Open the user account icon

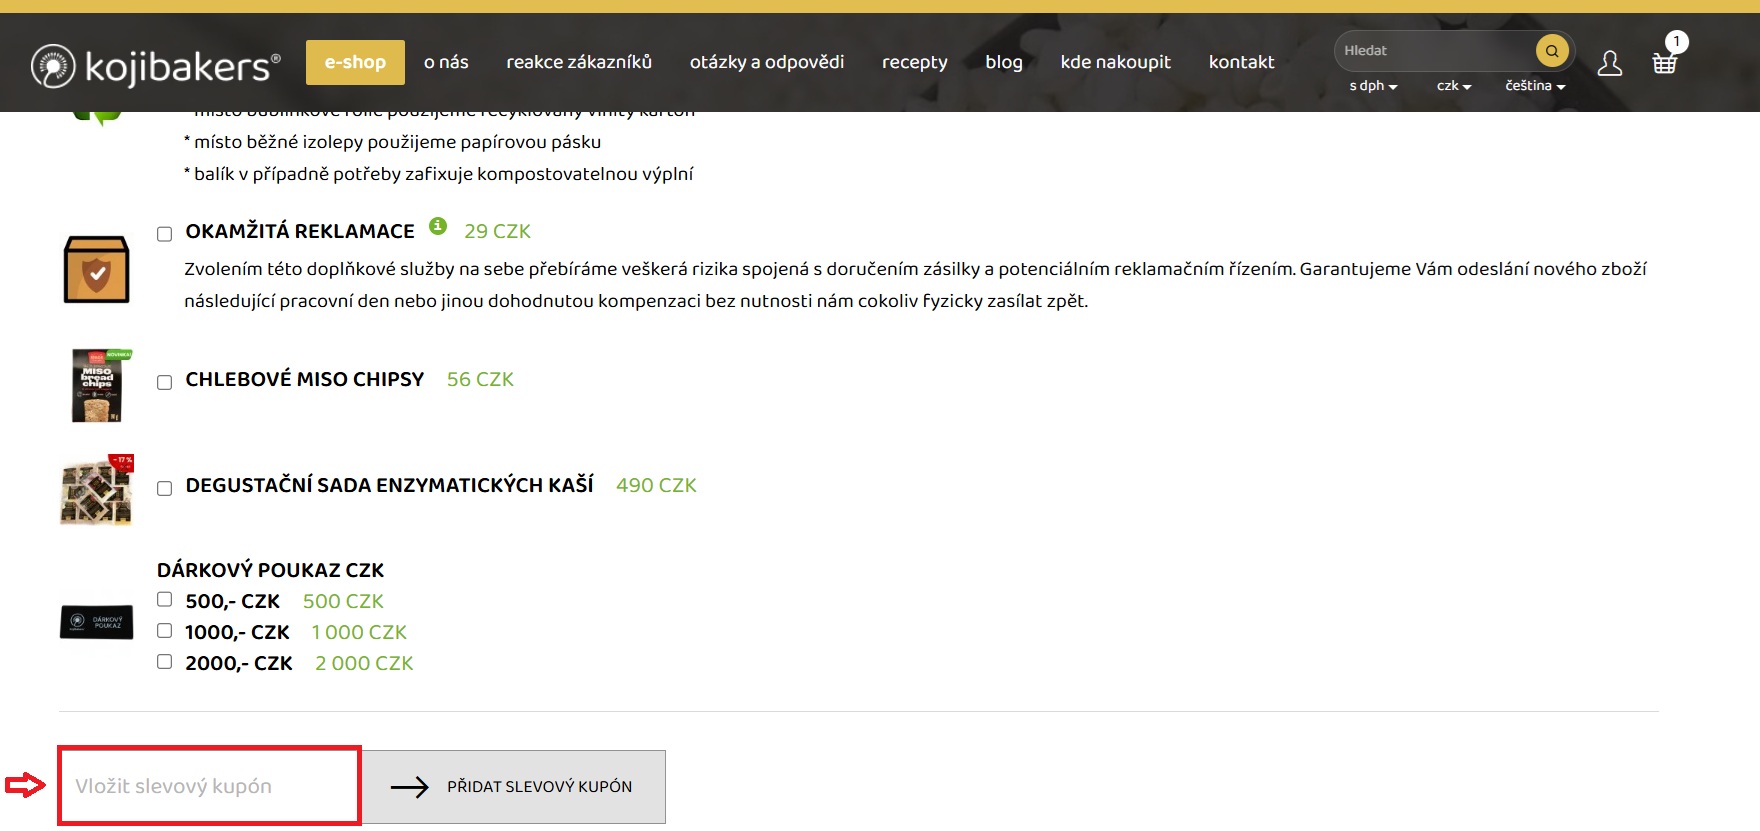pos(1610,63)
